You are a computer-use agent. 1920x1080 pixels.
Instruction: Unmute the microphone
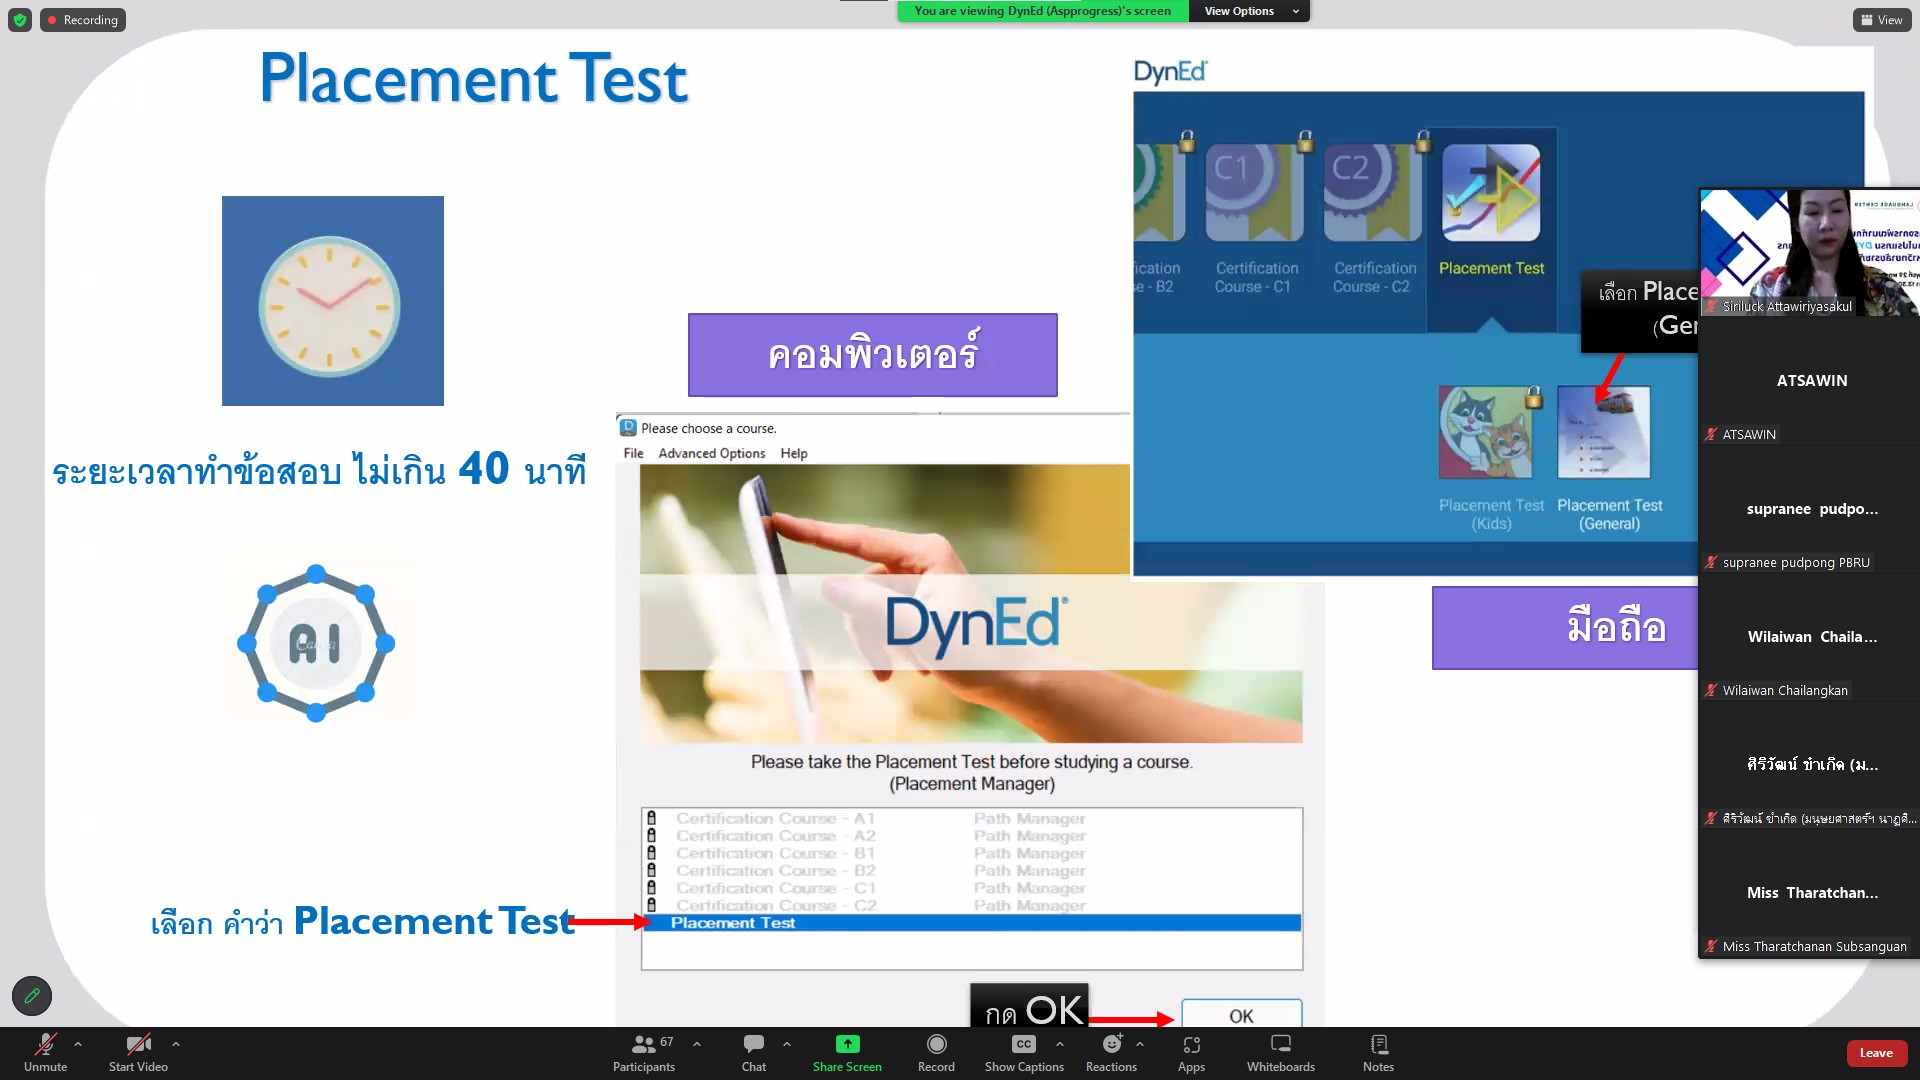[x=45, y=1052]
